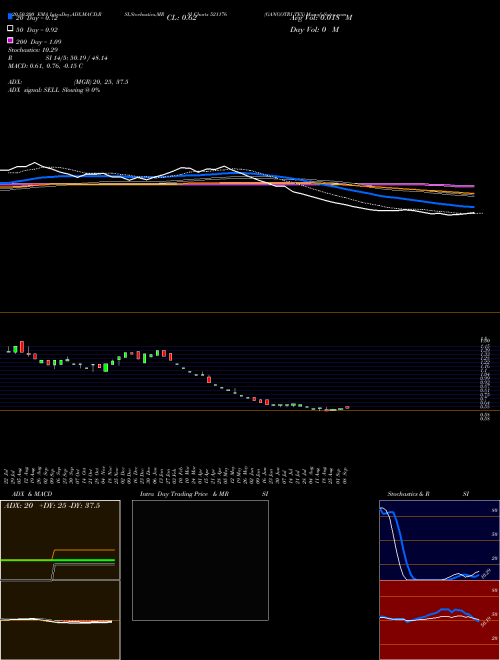Click the date axis labels under candlesticks
This screenshot has height=660, width=500.
point(177,476)
